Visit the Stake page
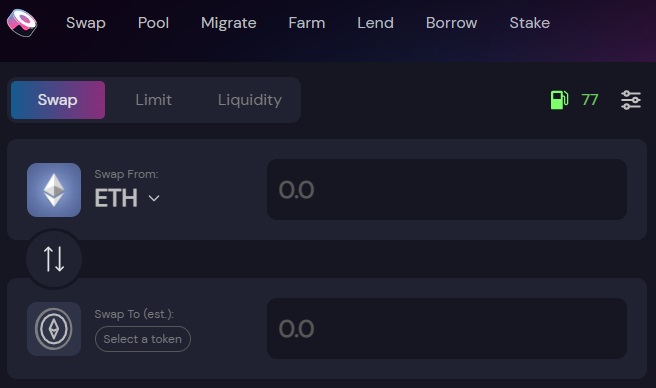656x388 pixels. [x=530, y=23]
